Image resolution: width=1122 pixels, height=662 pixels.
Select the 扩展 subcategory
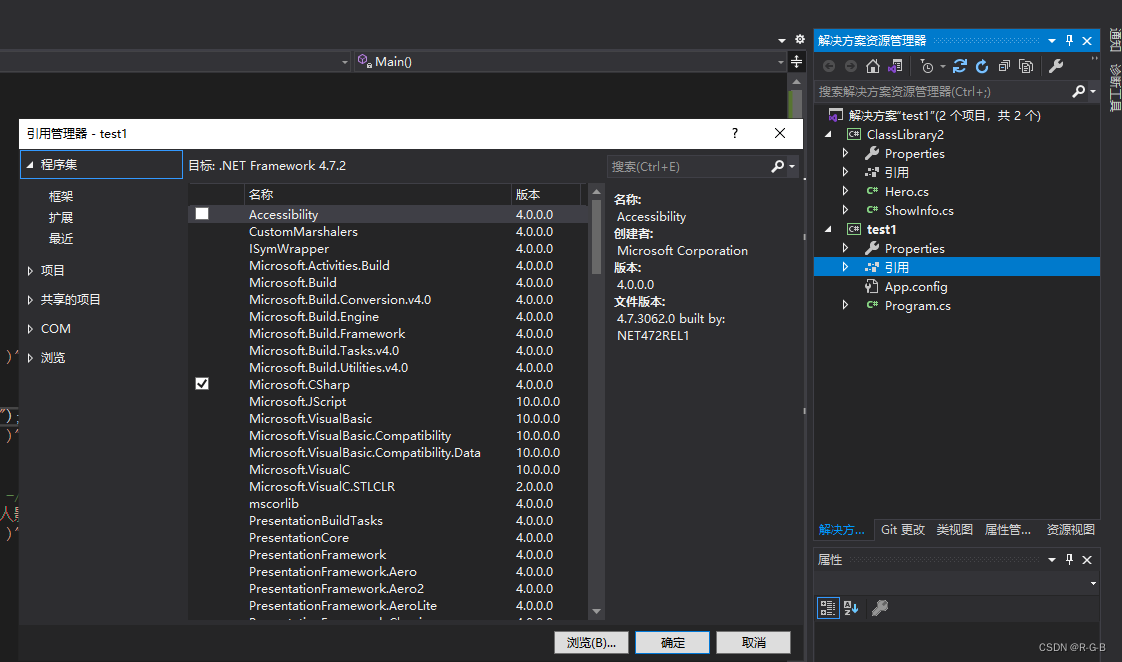61,218
